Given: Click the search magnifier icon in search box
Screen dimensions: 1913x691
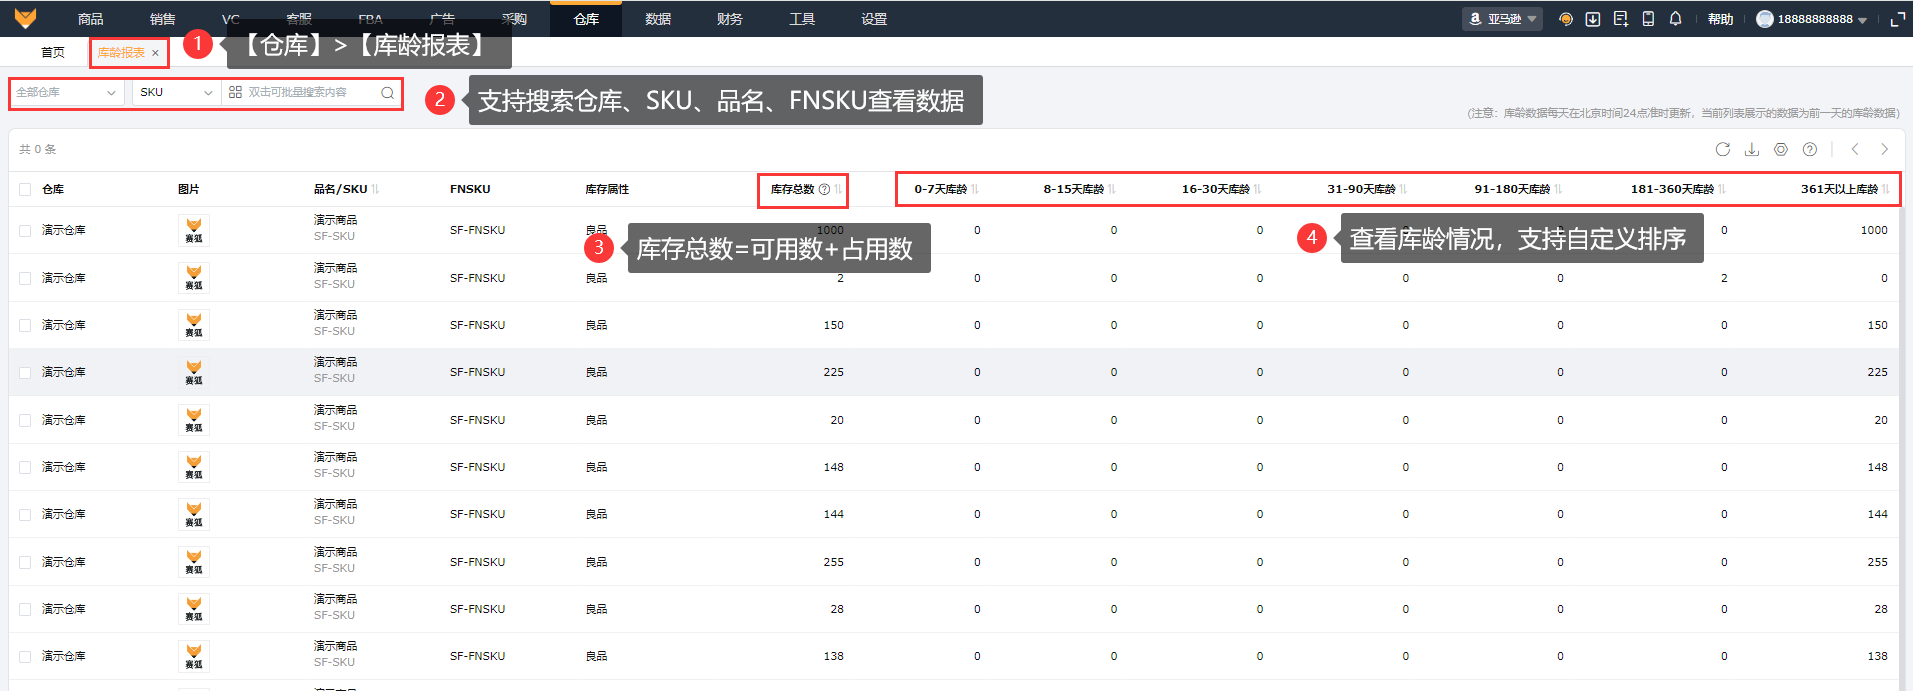Looking at the screenshot, I should 387,92.
